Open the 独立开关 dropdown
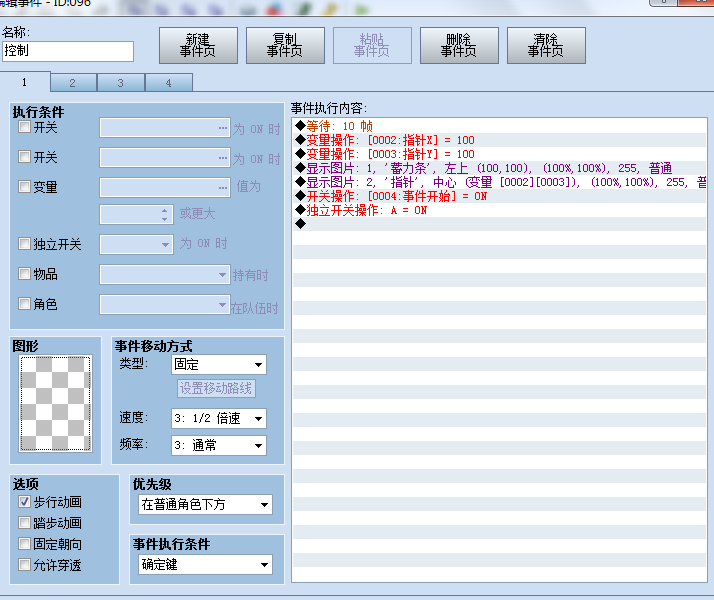 [137, 244]
